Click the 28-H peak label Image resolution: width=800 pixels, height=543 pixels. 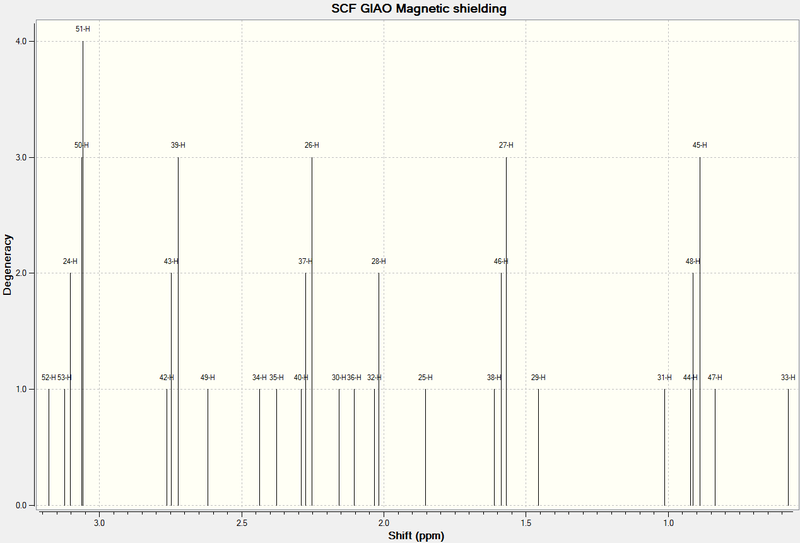coord(379,261)
